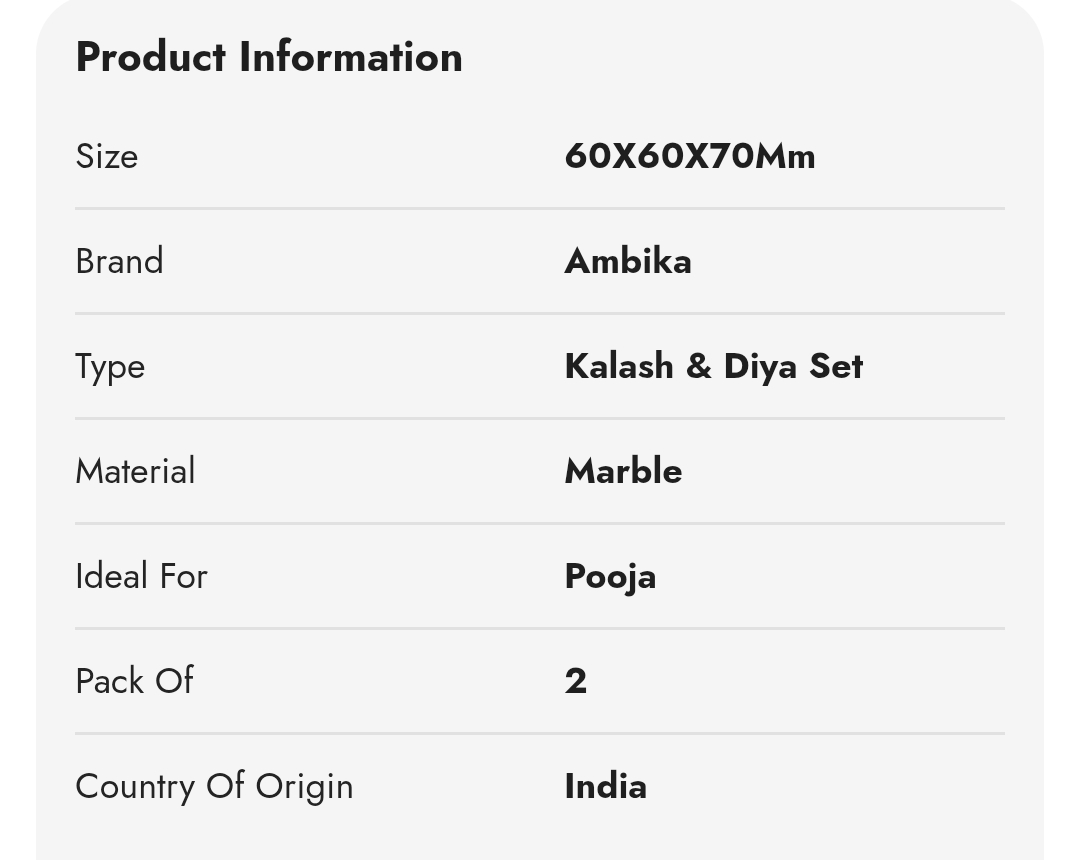Click the divider between Material and Ideal For

pyautogui.click(x=540, y=523)
